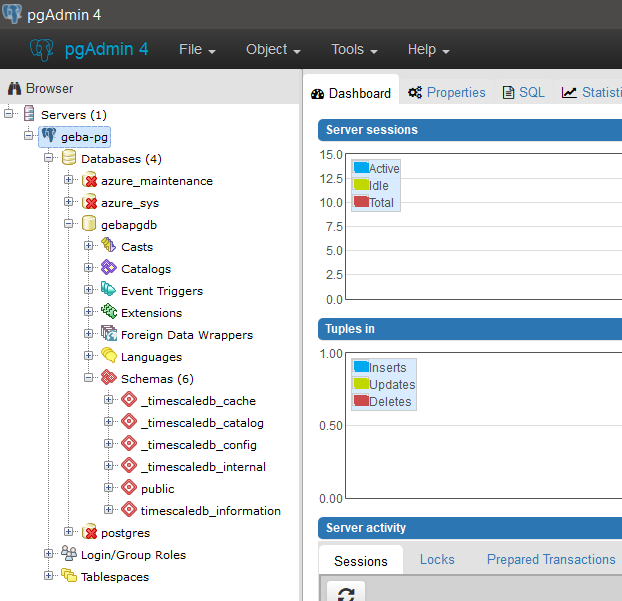This screenshot has width=622, height=601.
Task: Expand the Login/Group Roles node
Action: pos(49,554)
